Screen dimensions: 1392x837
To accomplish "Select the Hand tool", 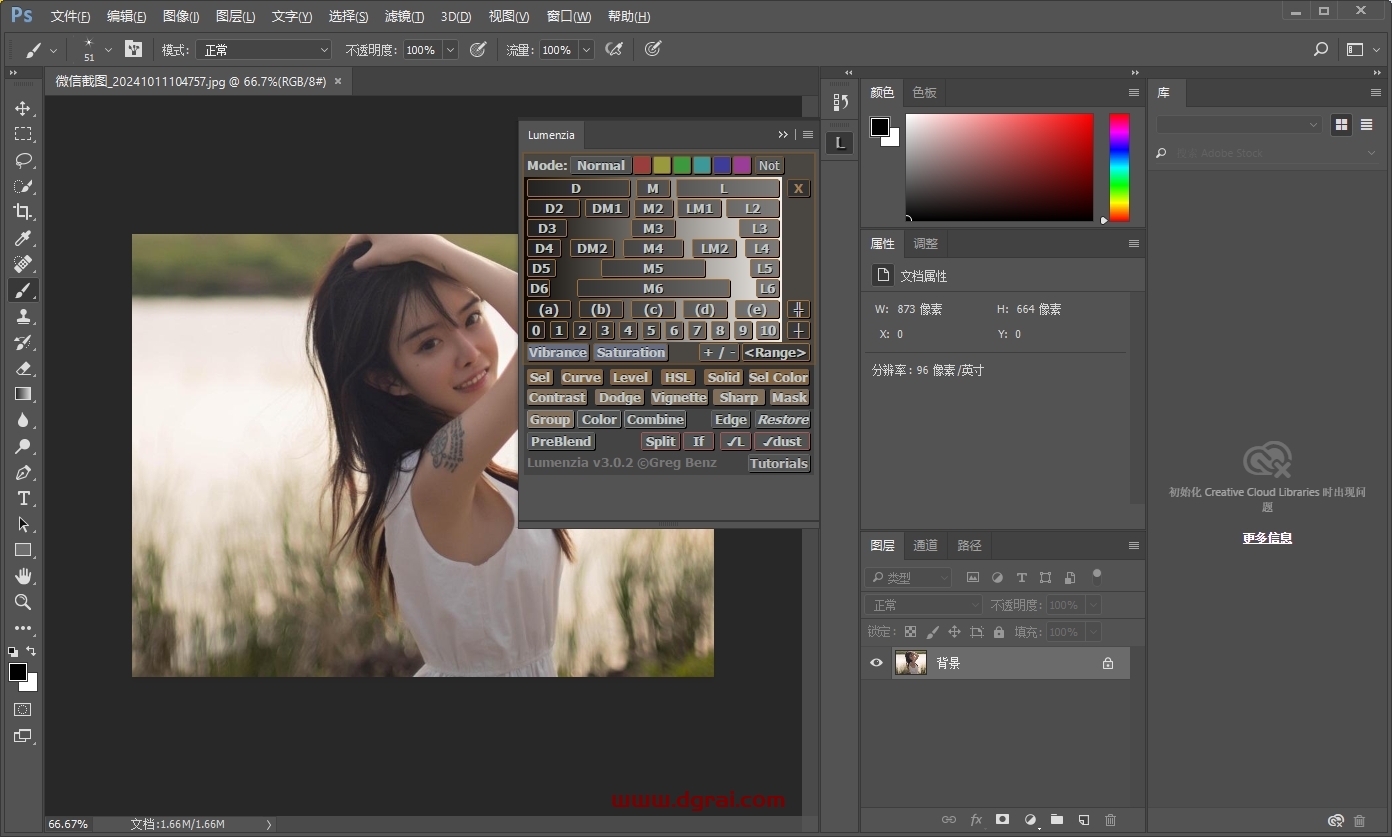I will tap(23, 576).
